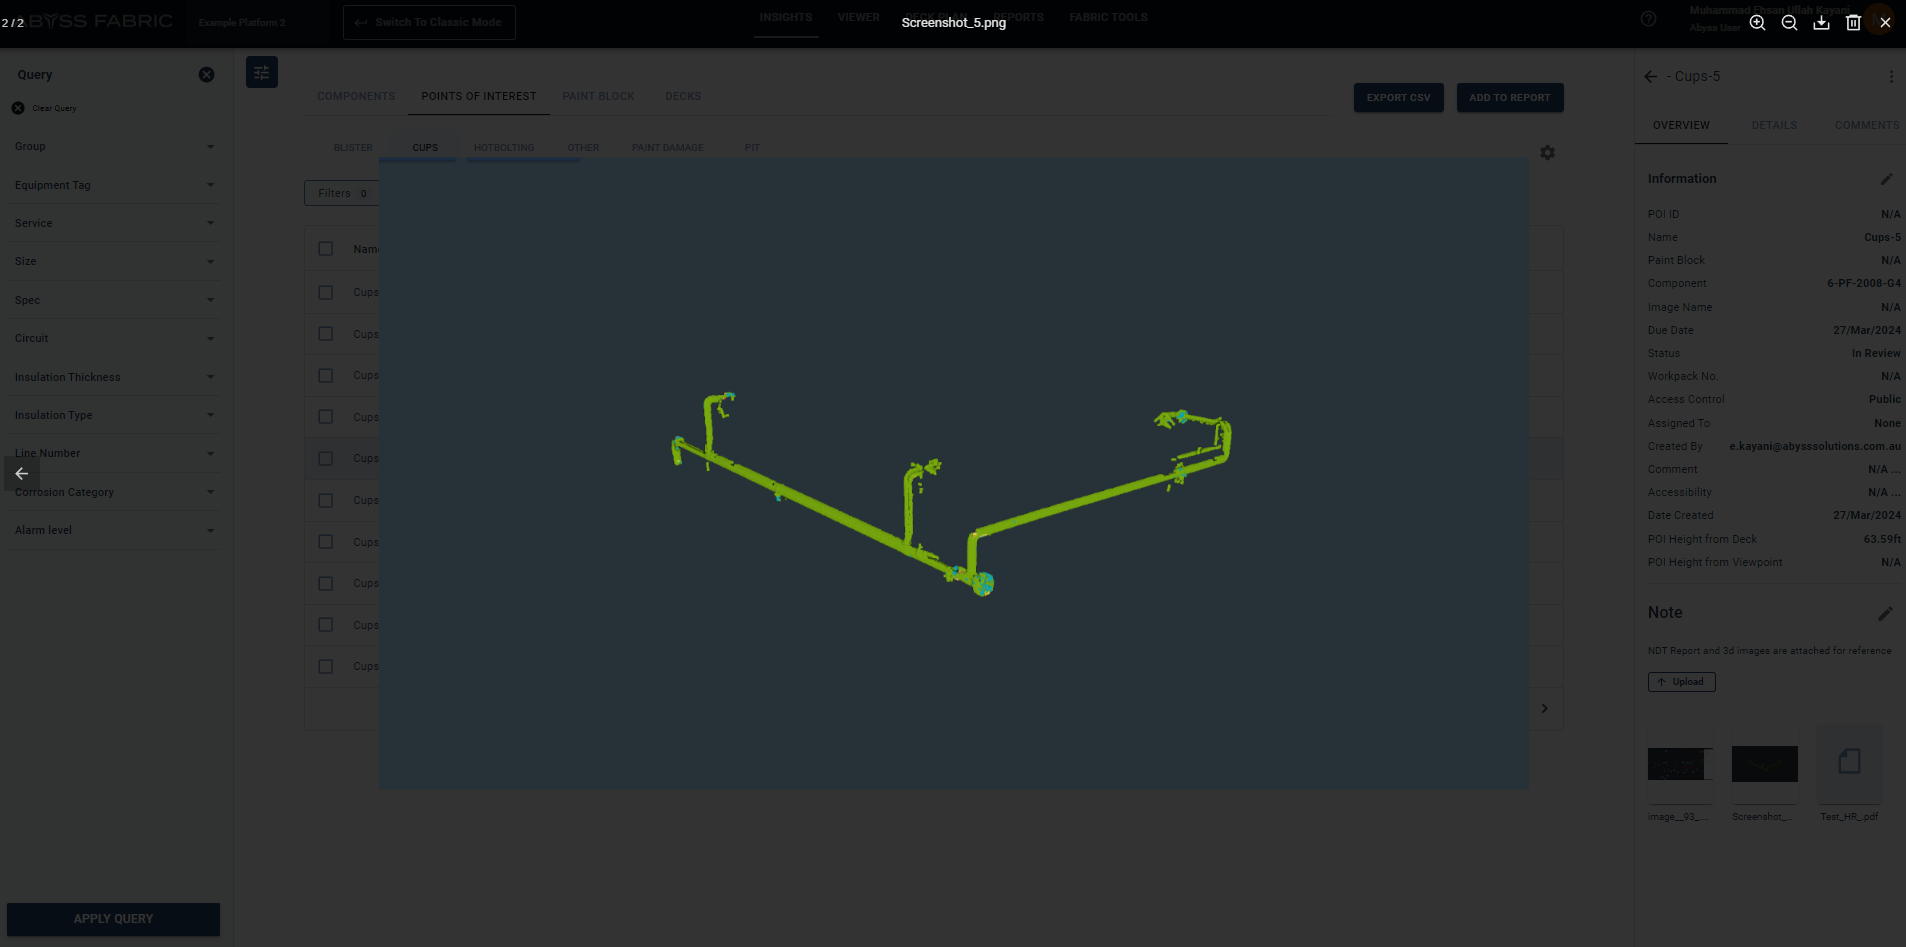Open the Test_HR pdf attachment thumbnail
Screen dimensions: 1906x947
pyautogui.click(x=1849, y=763)
